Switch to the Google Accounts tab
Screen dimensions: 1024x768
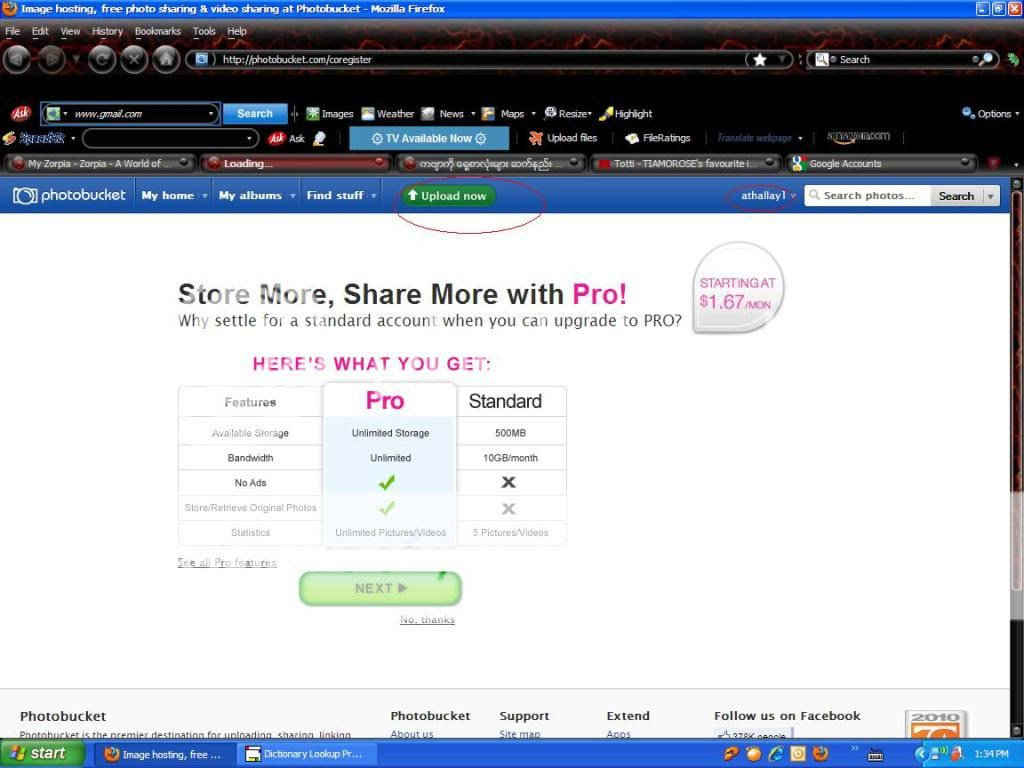(x=881, y=163)
